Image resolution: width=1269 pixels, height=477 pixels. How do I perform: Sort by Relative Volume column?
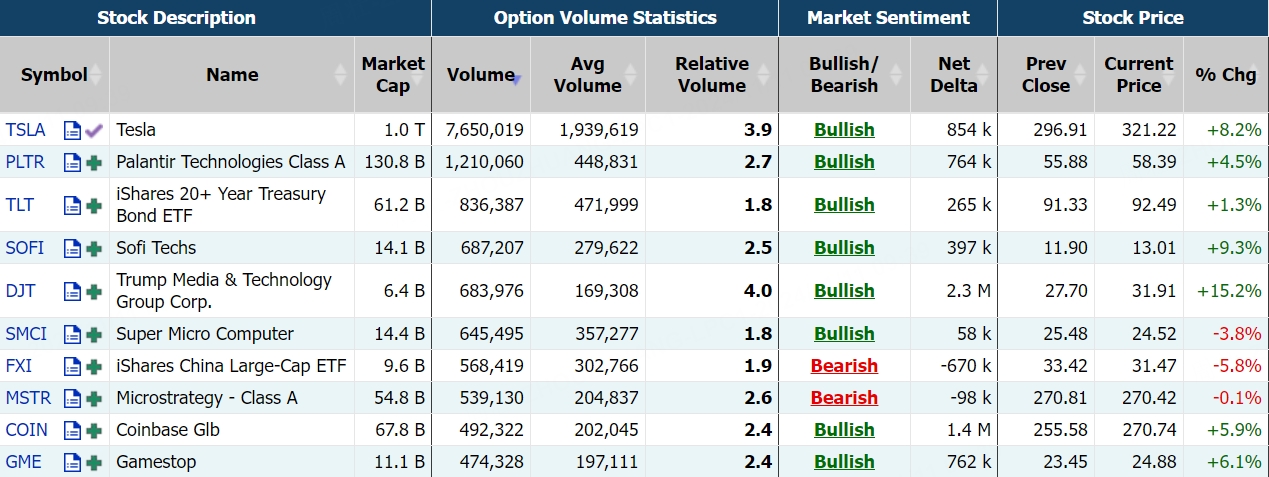(712, 75)
